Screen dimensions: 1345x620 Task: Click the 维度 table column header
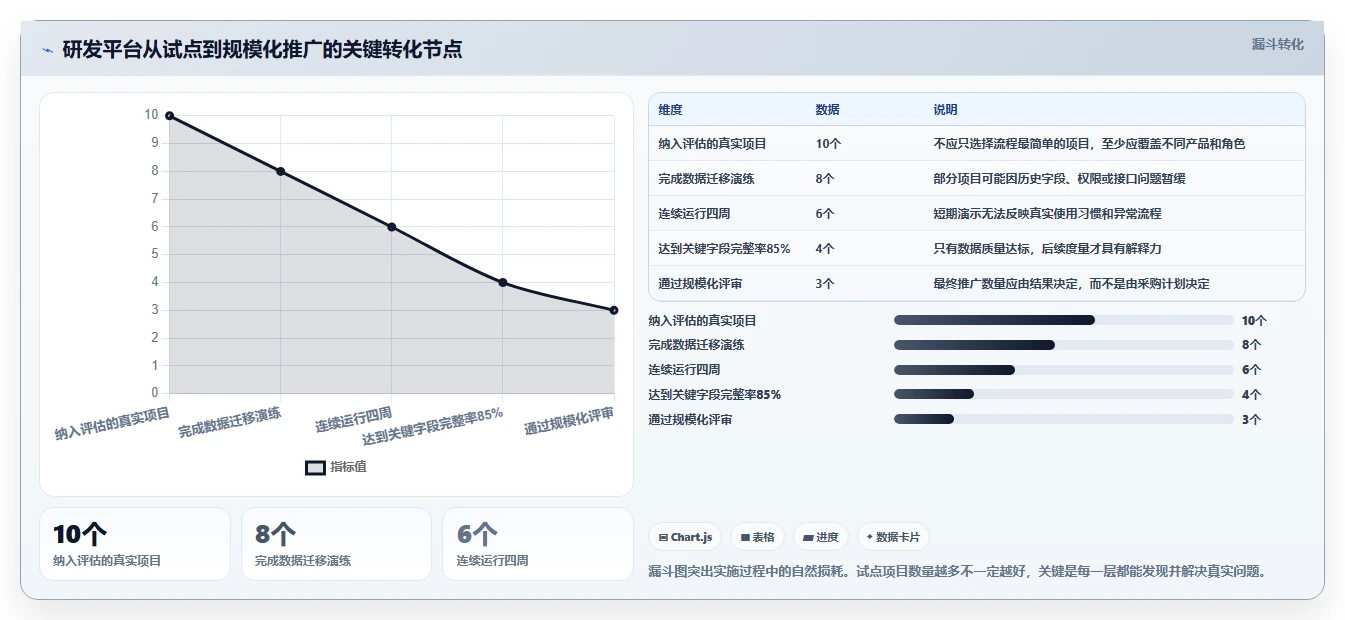[670, 110]
